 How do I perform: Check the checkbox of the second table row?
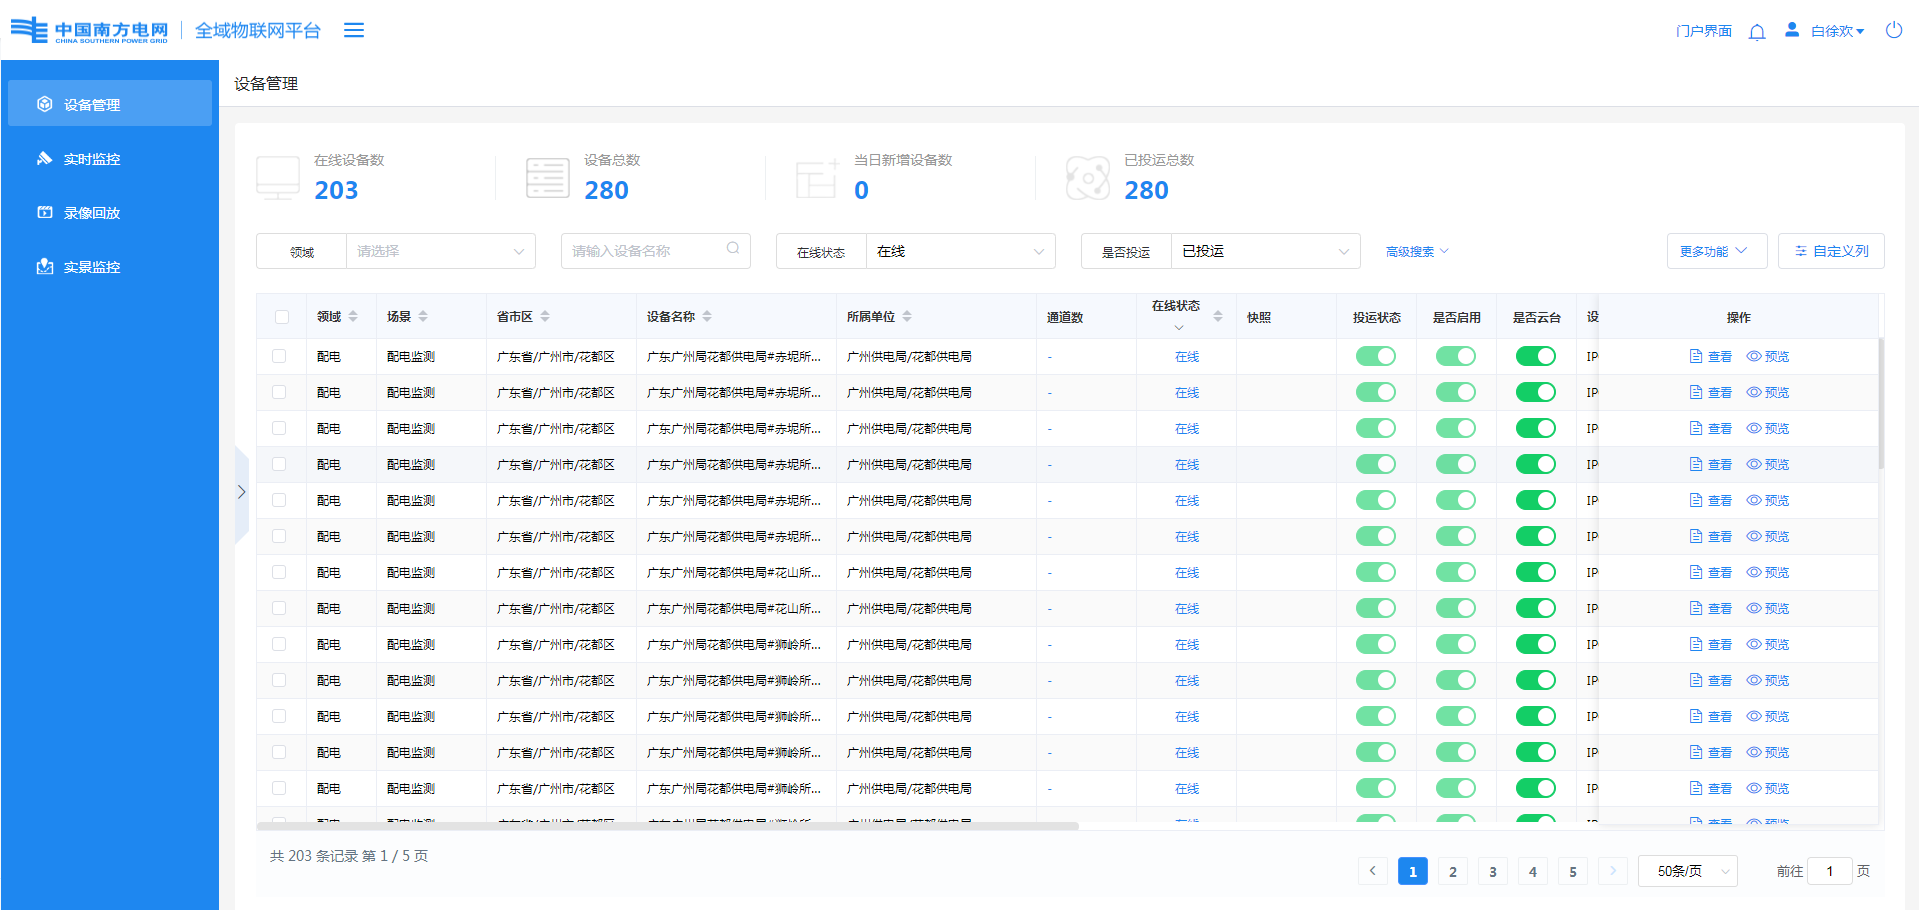[x=279, y=392]
